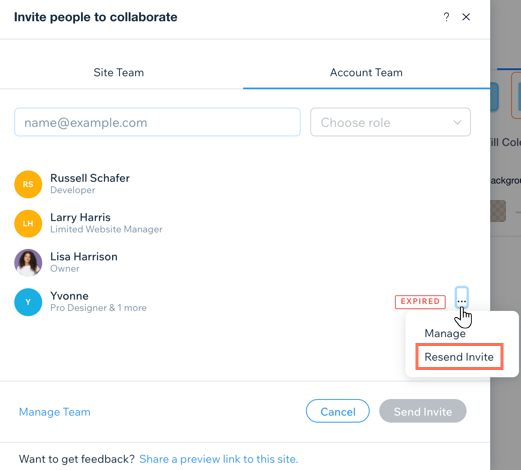The image size is (521, 470).
Task: Click Larry Harris's LH avatar
Action: click(x=28, y=223)
